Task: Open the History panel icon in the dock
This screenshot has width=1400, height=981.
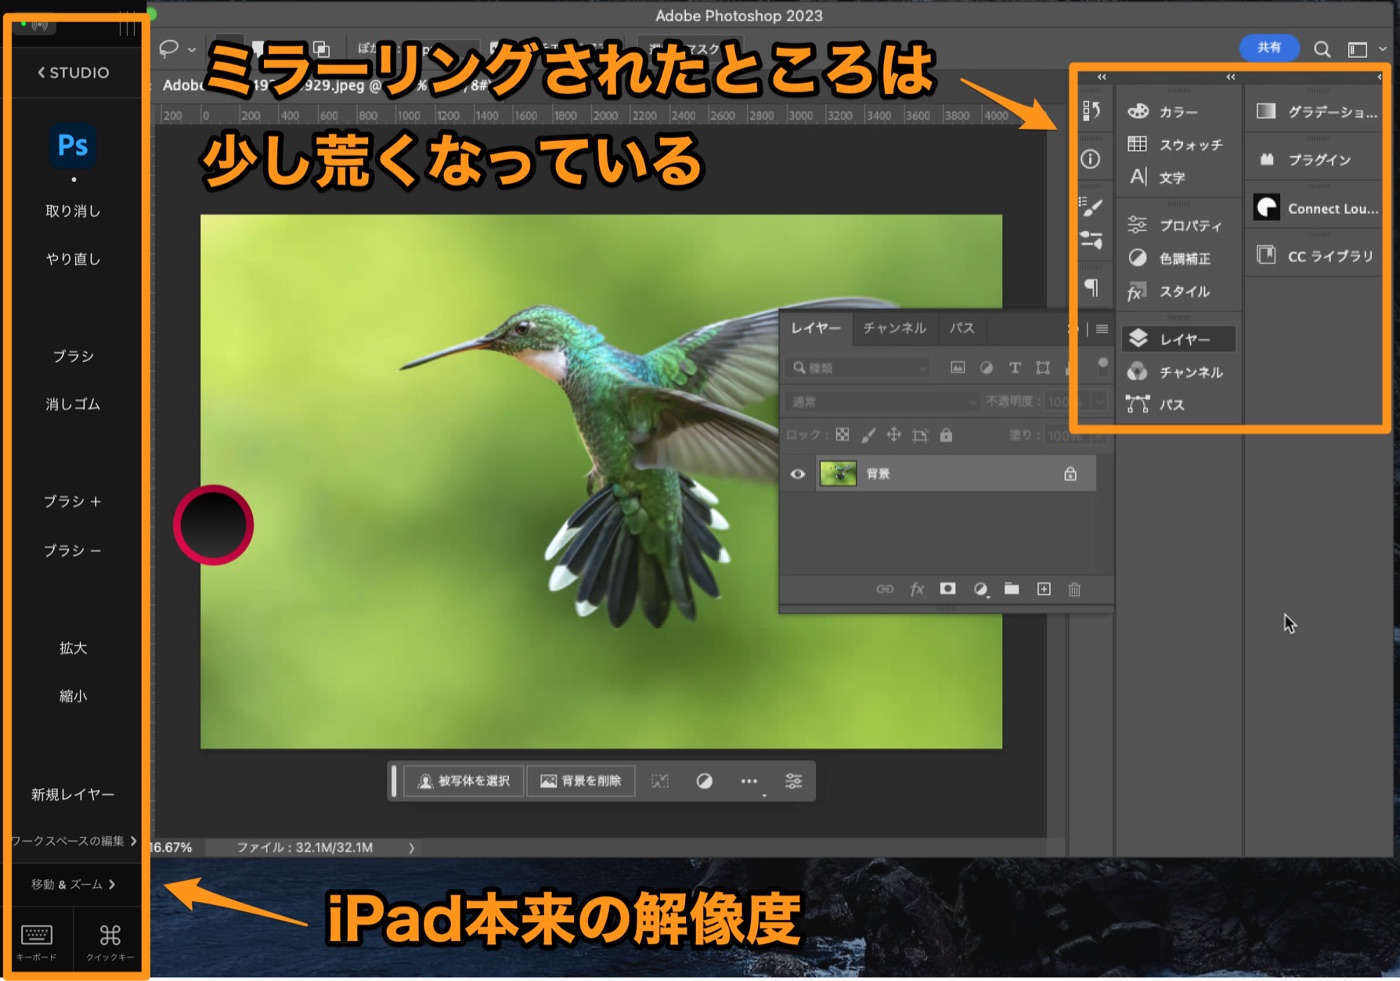Action: (x=1091, y=110)
